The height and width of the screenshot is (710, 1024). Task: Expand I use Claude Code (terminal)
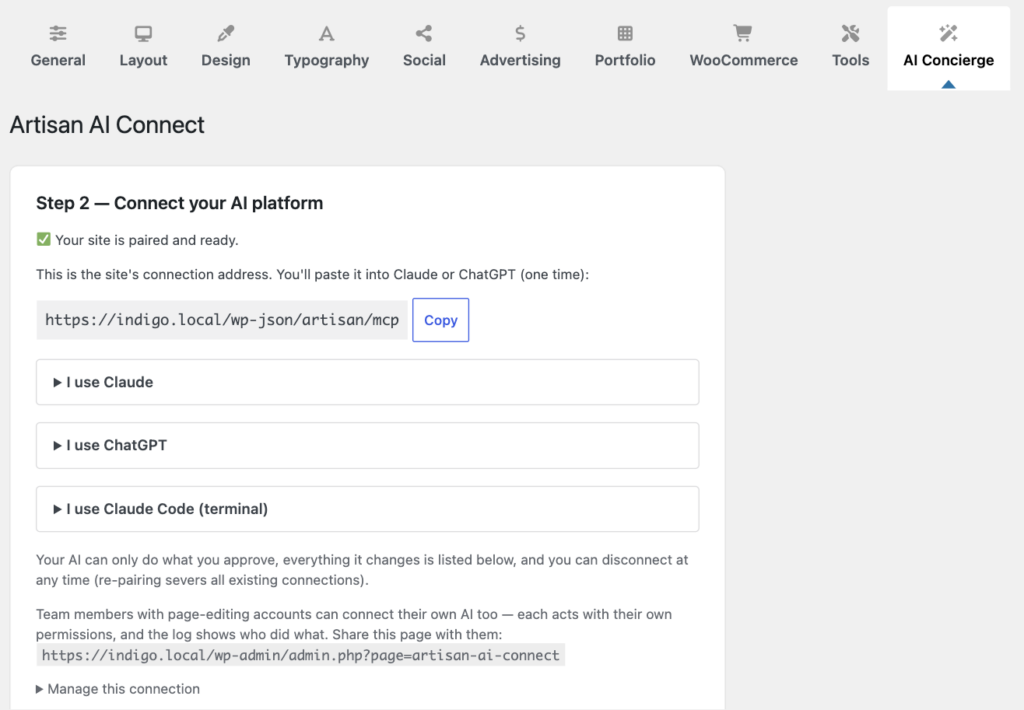(x=367, y=509)
